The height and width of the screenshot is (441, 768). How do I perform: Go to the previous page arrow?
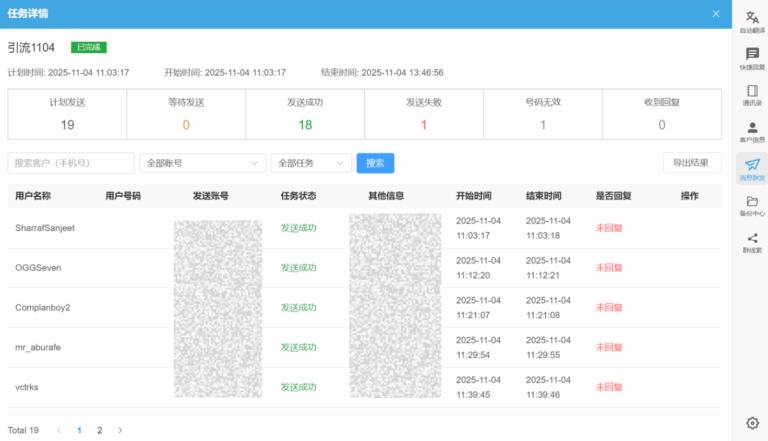click(59, 430)
